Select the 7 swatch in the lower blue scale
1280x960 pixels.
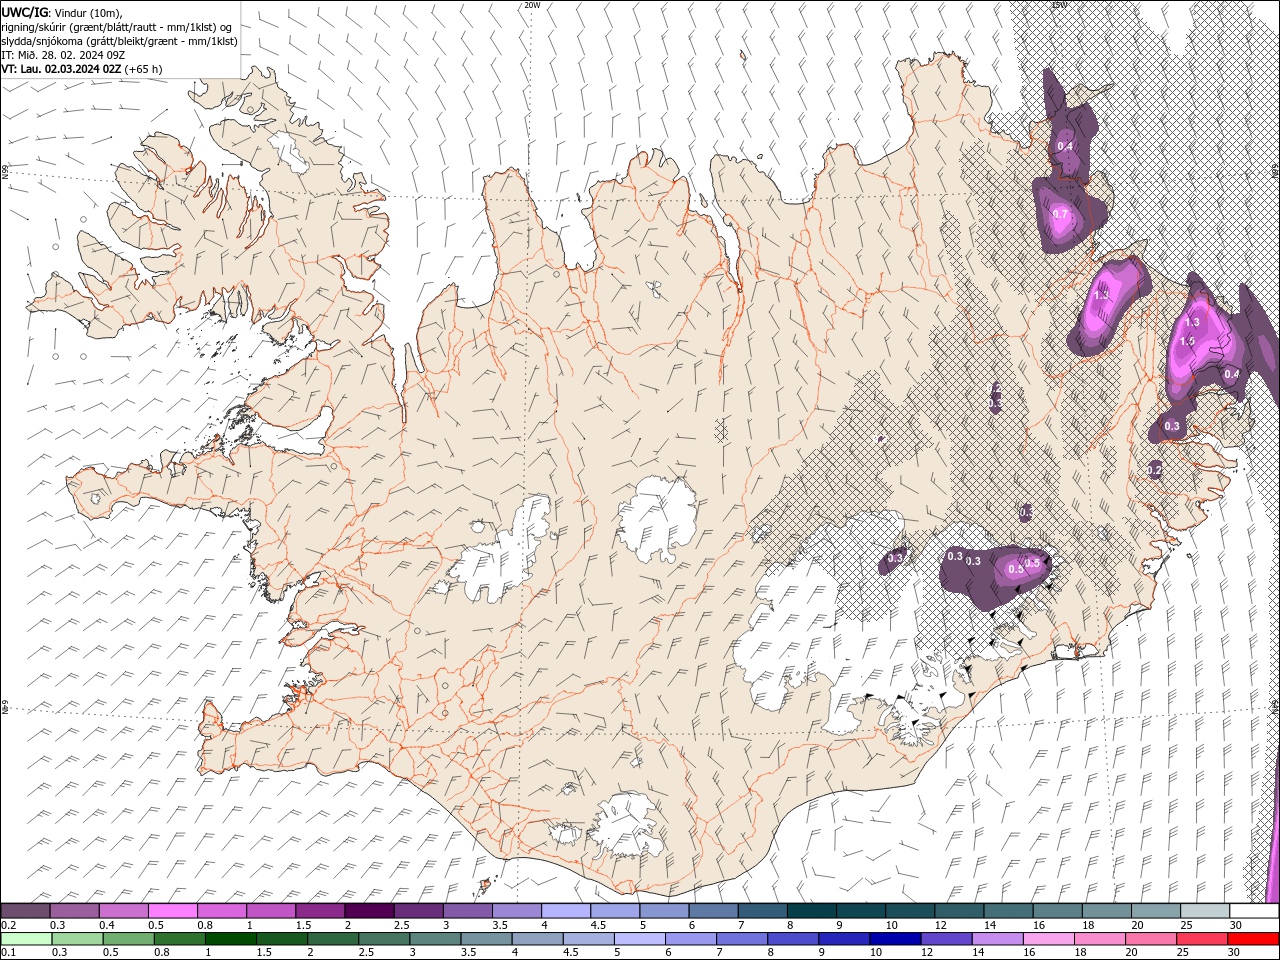pos(742,939)
